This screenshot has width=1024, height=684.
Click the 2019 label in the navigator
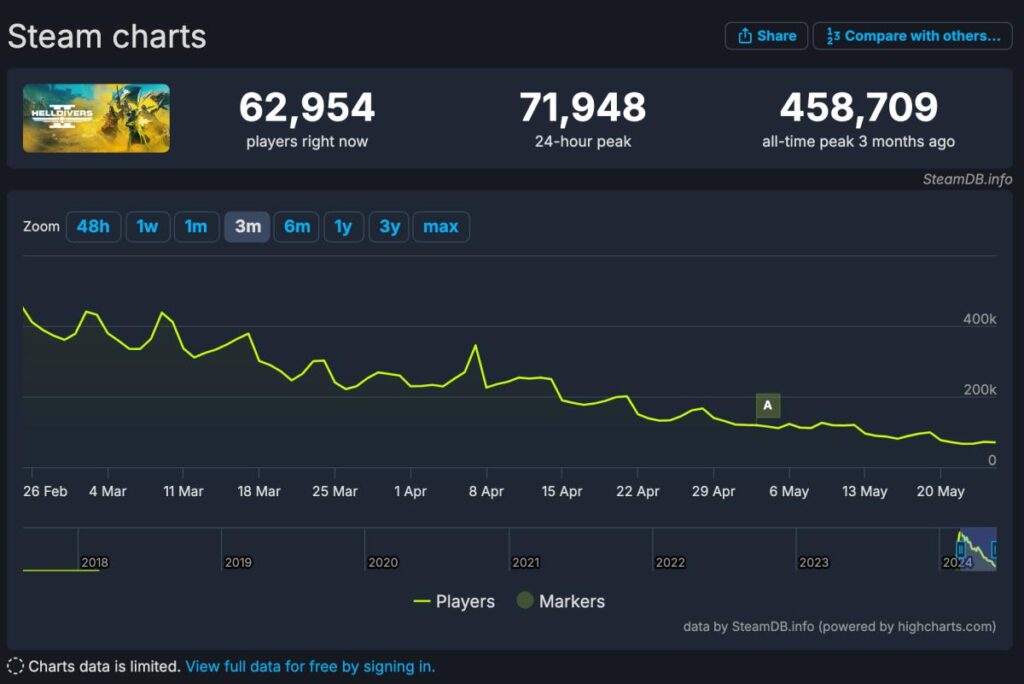[238, 562]
